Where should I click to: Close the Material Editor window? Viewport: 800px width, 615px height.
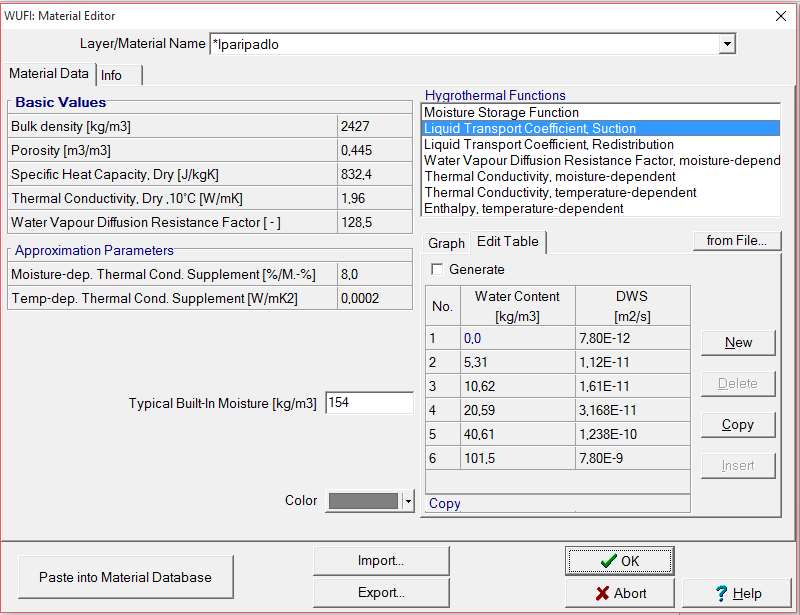(781, 16)
